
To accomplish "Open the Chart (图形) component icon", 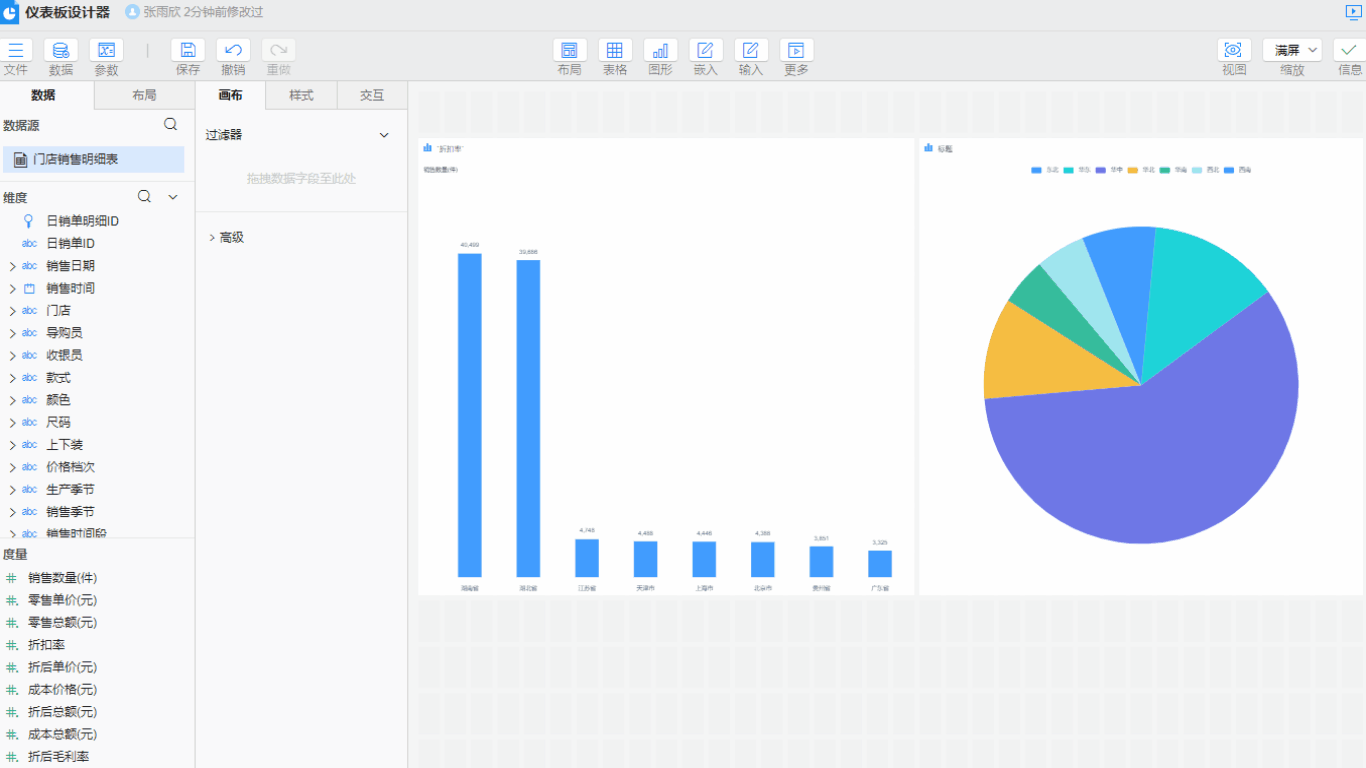I will 660,50.
